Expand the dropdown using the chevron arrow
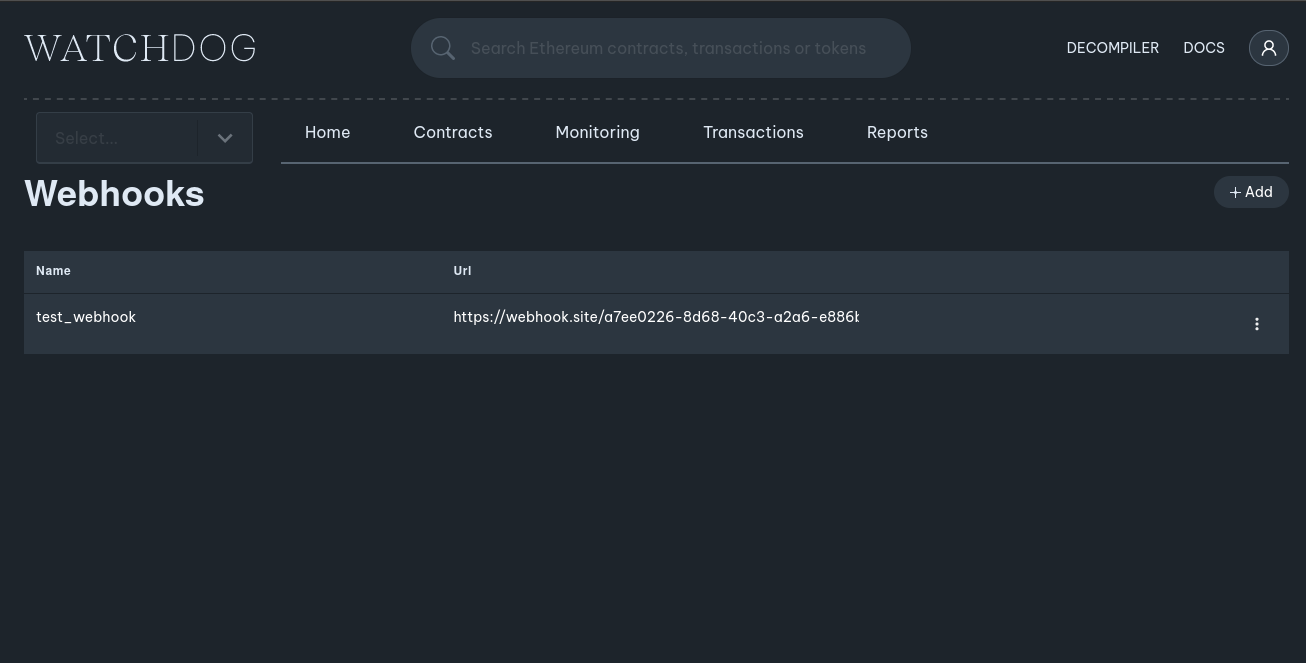The image size is (1306, 663). pyautogui.click(x=225, y=138)
